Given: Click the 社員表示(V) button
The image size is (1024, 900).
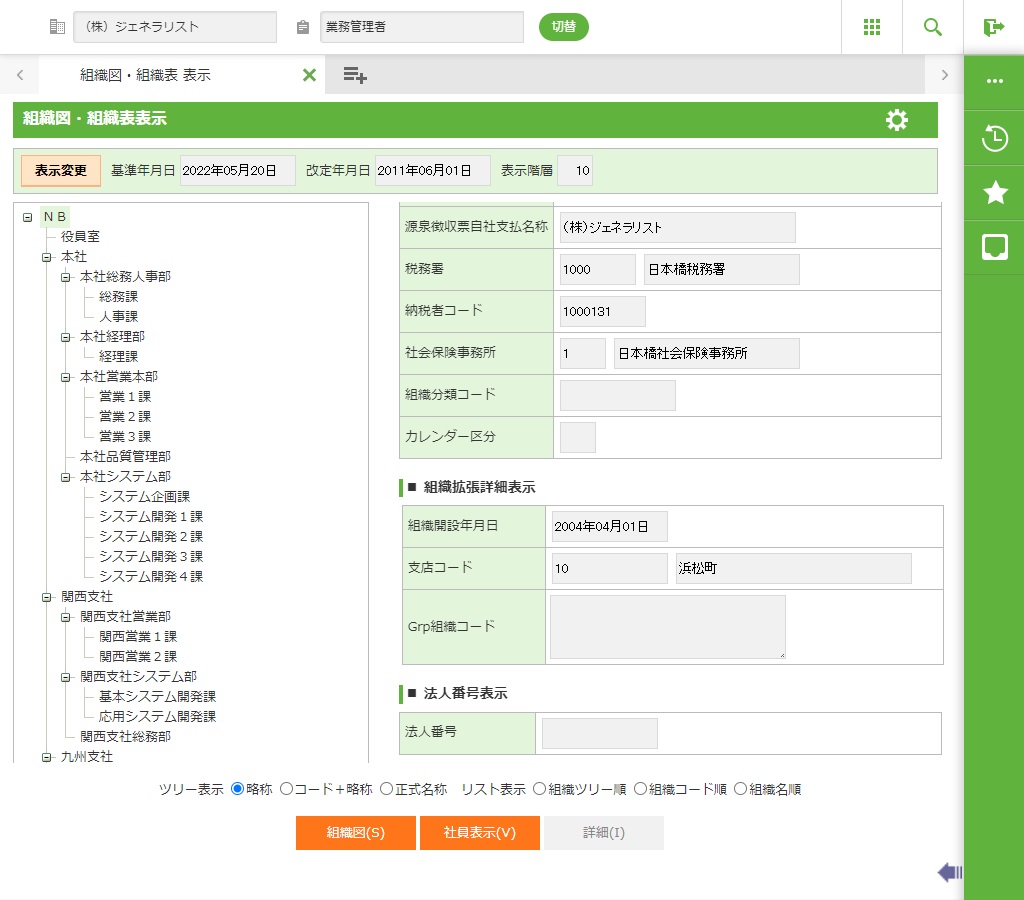Looking at the screenshot, I should tap(480, 833).
